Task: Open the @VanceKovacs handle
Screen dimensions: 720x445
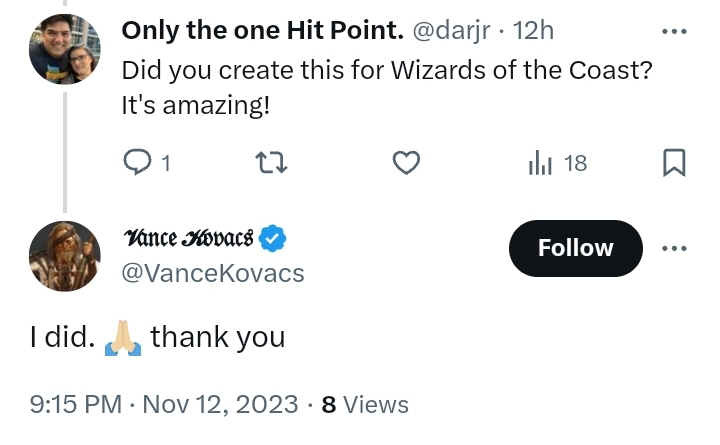Action: pyautogui.click(x=213, y=273)
